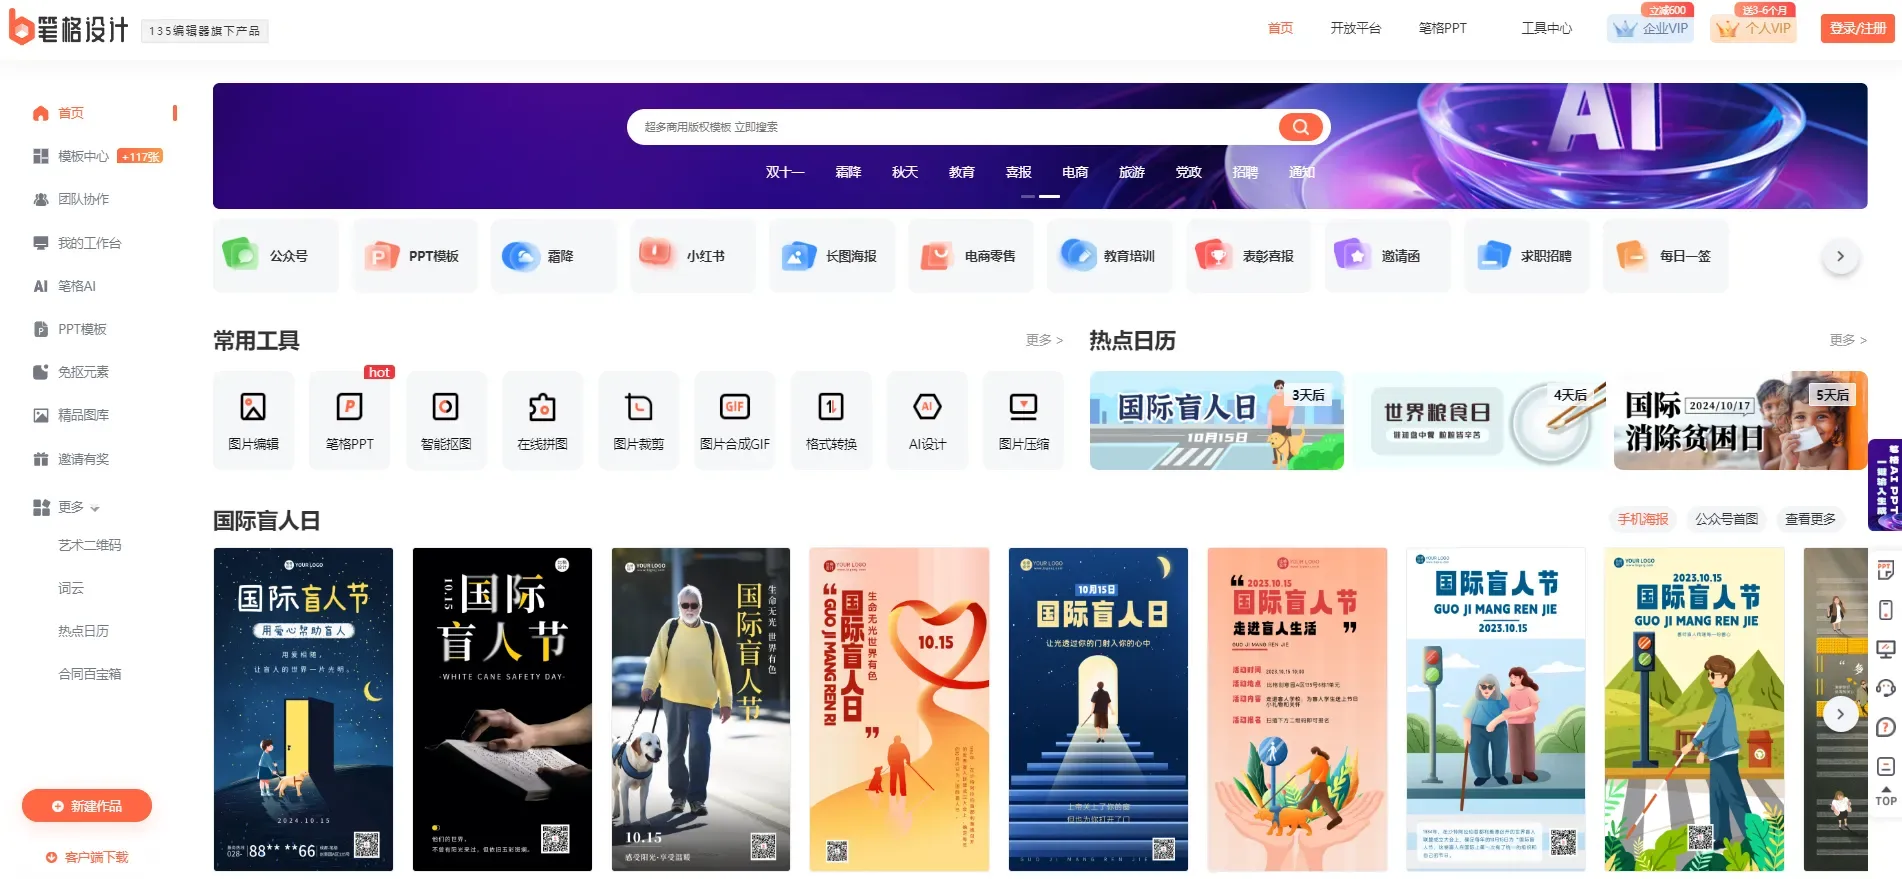Open the 图片合成GIF tool
1902x879 pixels.
coord(734,420)
